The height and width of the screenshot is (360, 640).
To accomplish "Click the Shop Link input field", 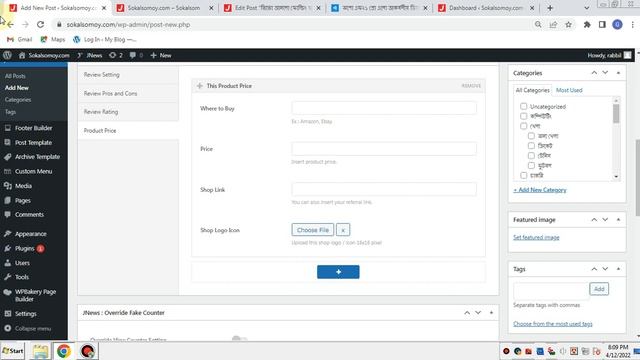I will (384, 189).
